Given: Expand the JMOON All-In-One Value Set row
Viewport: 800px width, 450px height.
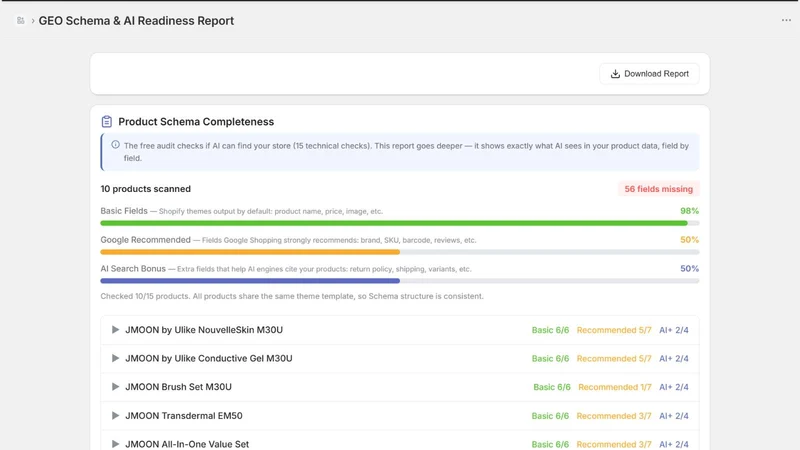Looking at the screenshot, I should tap(115, 444).
